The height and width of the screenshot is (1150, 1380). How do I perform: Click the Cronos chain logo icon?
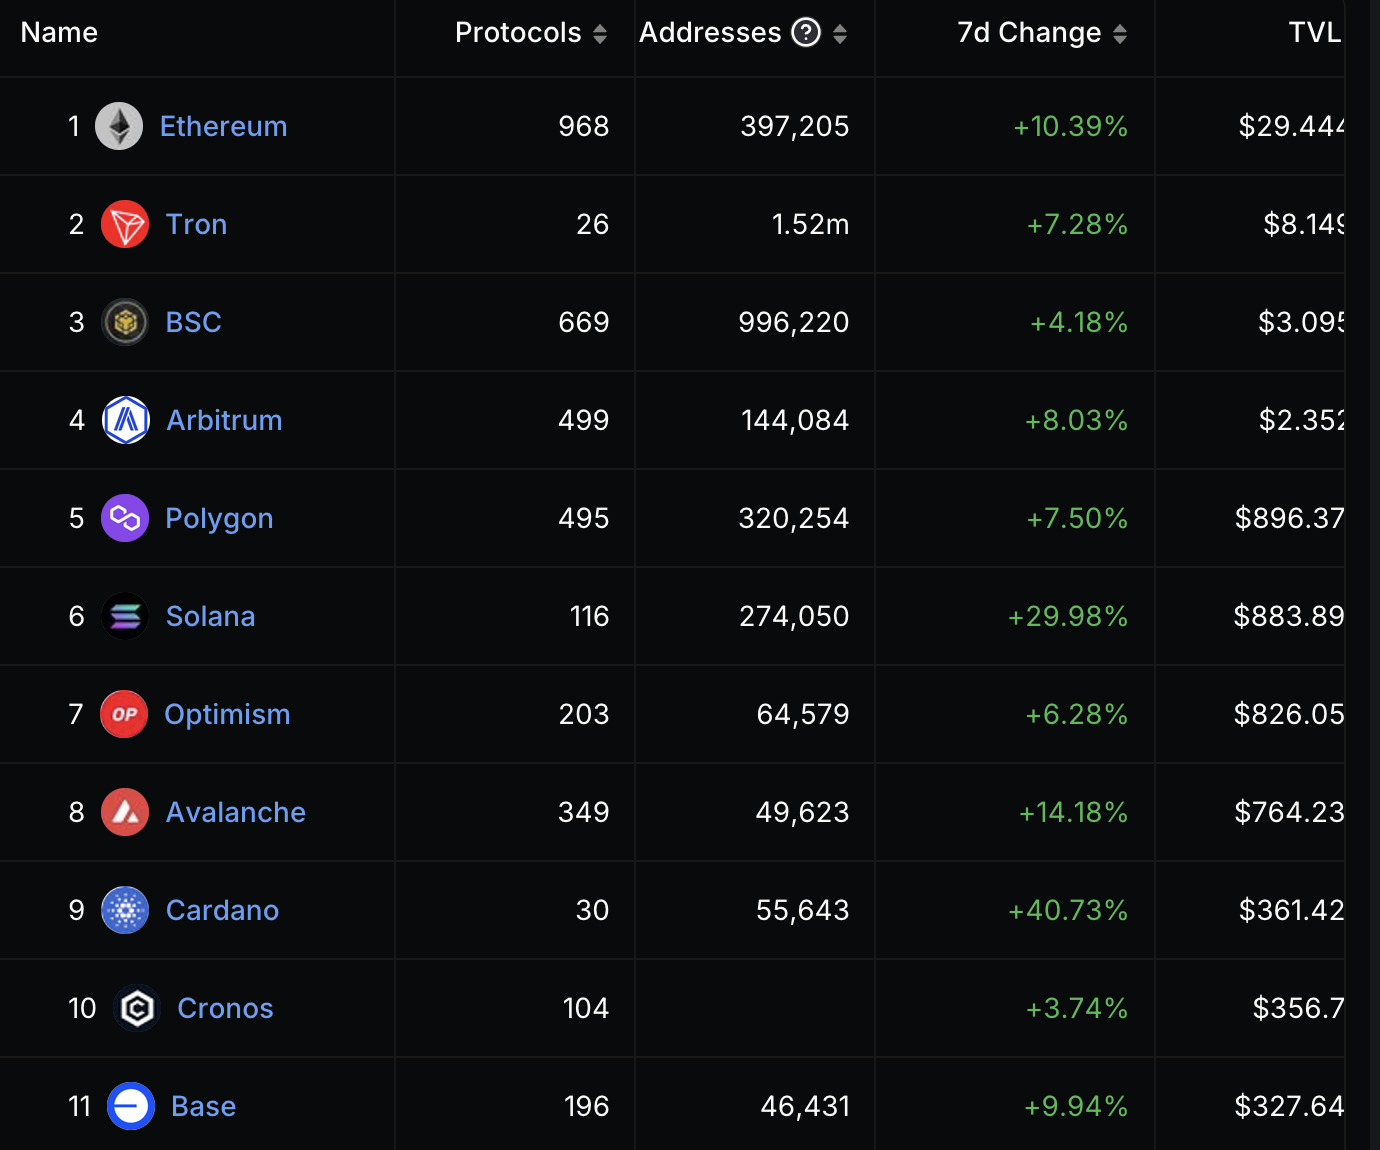coord(137,1008)
